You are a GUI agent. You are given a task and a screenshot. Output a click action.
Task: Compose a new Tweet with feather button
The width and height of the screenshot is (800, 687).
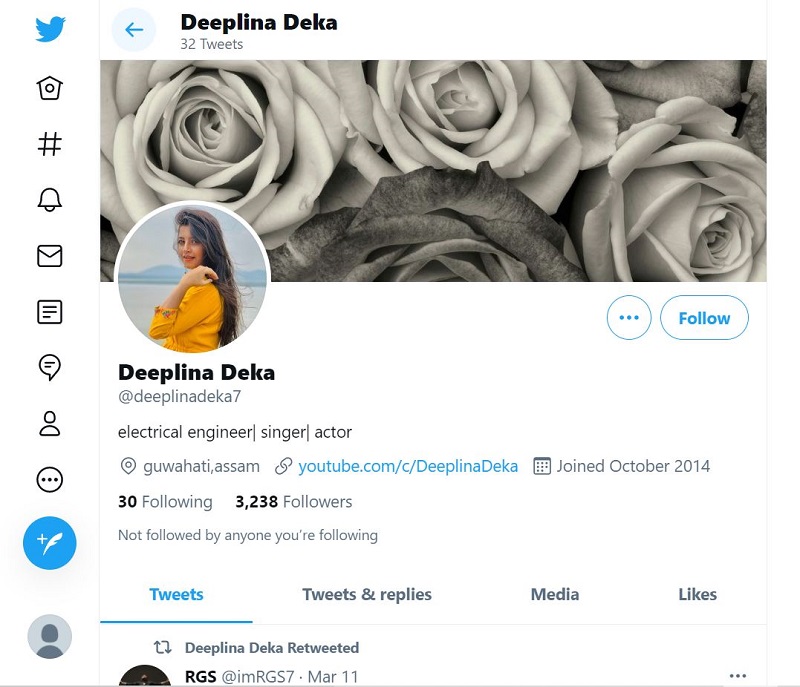tap(50, 543)
